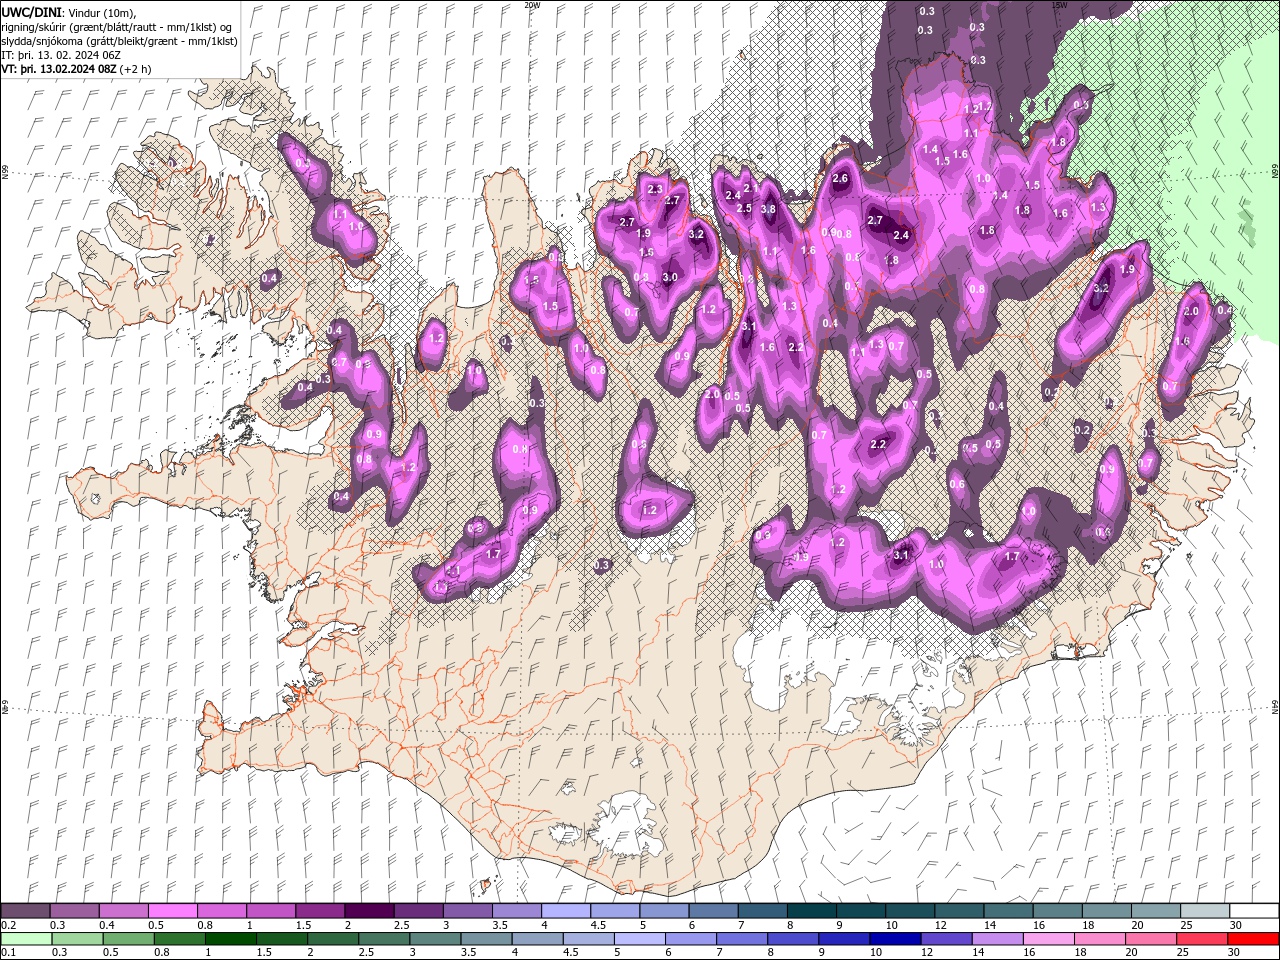Click the darkest purple swatch labeled 2 in upper legend
The width and height of the screenshot is (1280, 960).
point(368,911)
